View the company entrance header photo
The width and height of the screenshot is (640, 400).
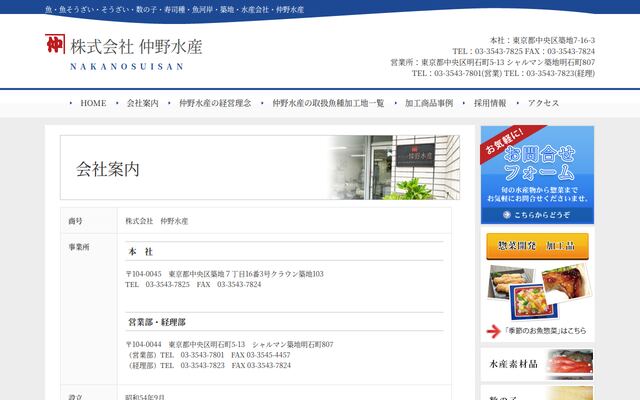click(x=394, y=167)
